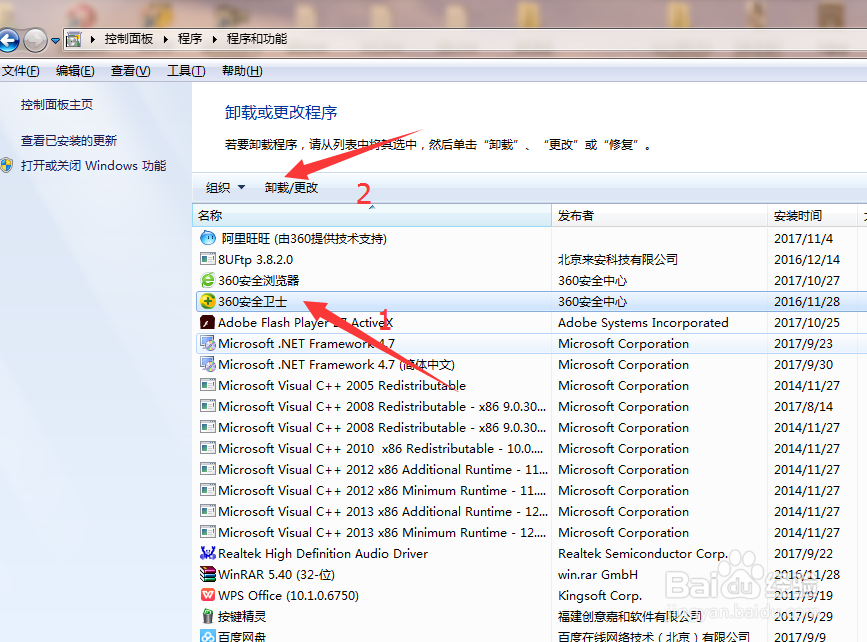Click the shield icon beside Windows 功能
Image resolution: width=867 pixels, height=642 pixels.
point(7,165)
